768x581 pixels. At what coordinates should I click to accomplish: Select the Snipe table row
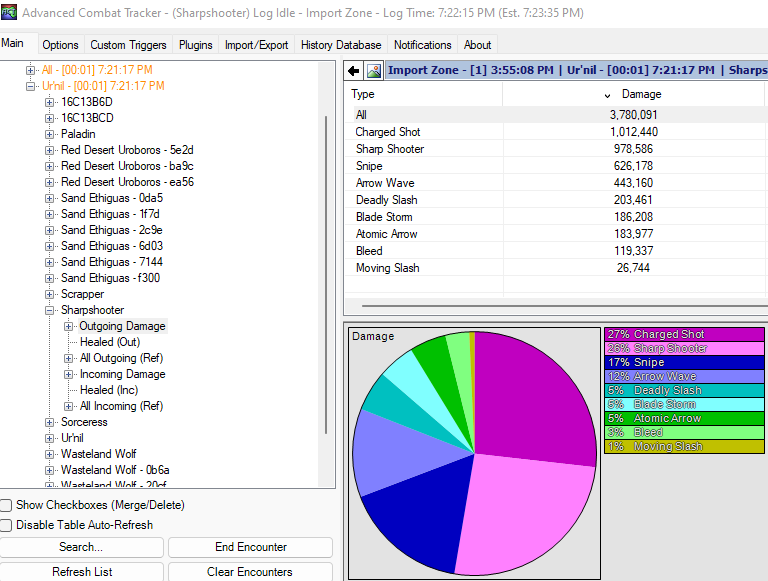coord(556,166)
